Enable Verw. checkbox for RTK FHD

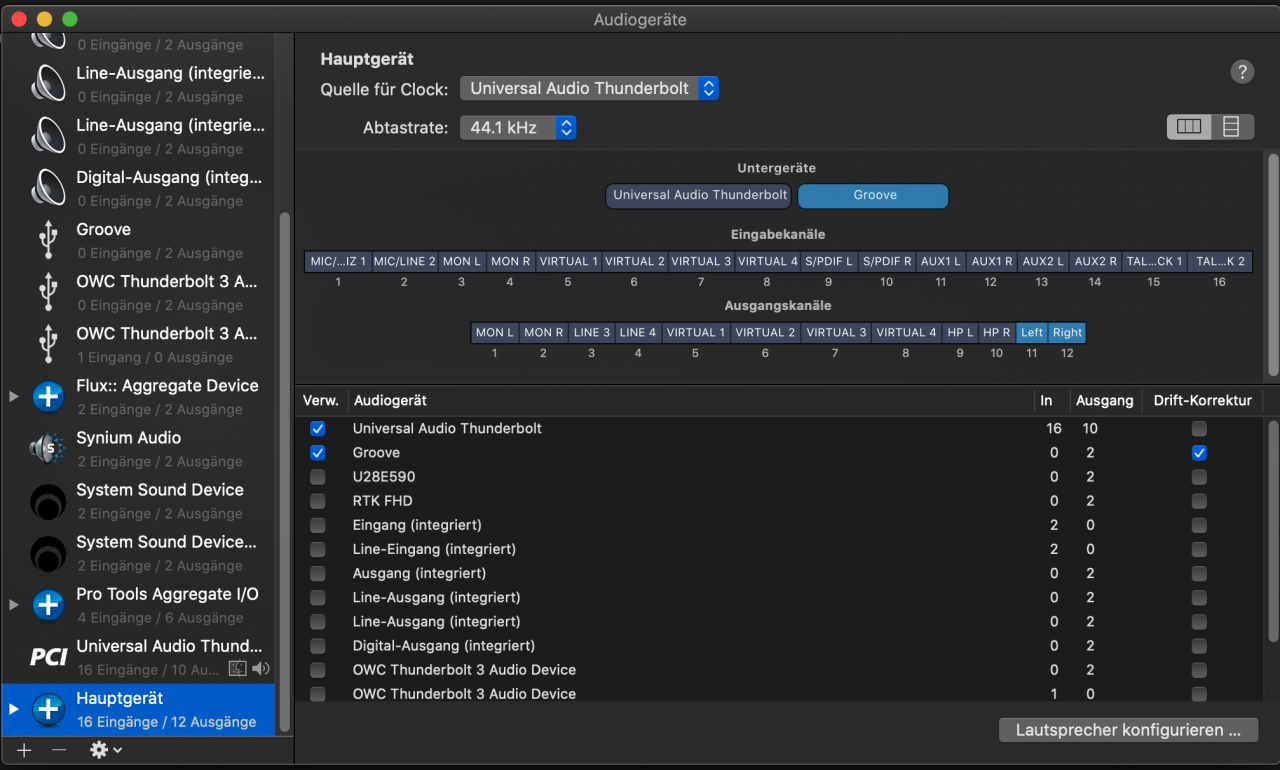[318, 501]
